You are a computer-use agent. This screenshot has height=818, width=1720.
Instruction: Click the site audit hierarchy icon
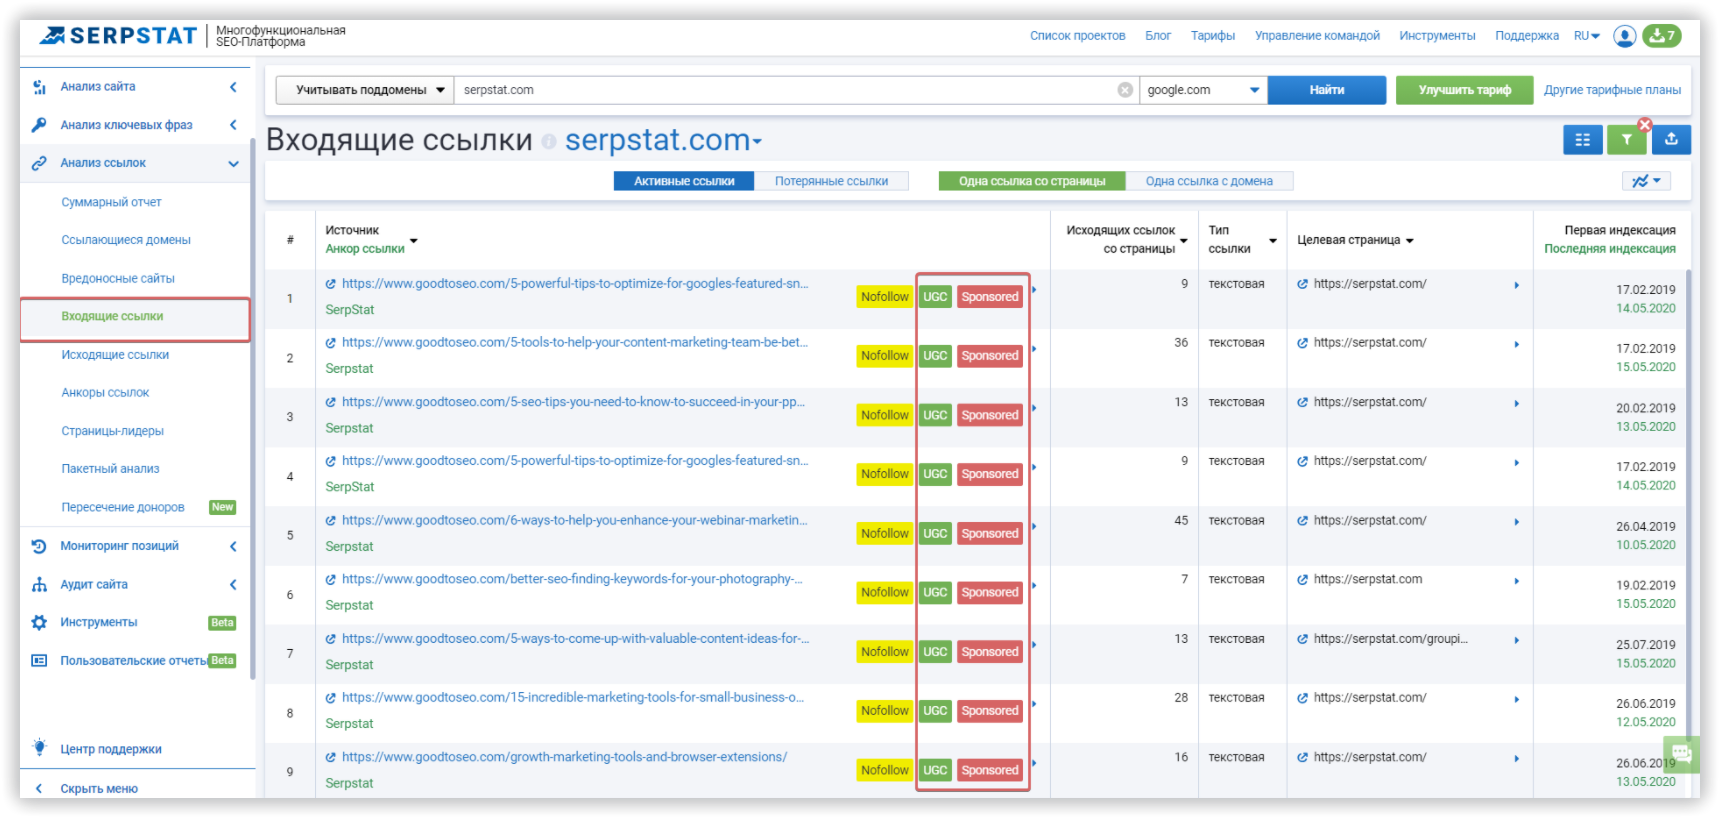pos(39,584)
